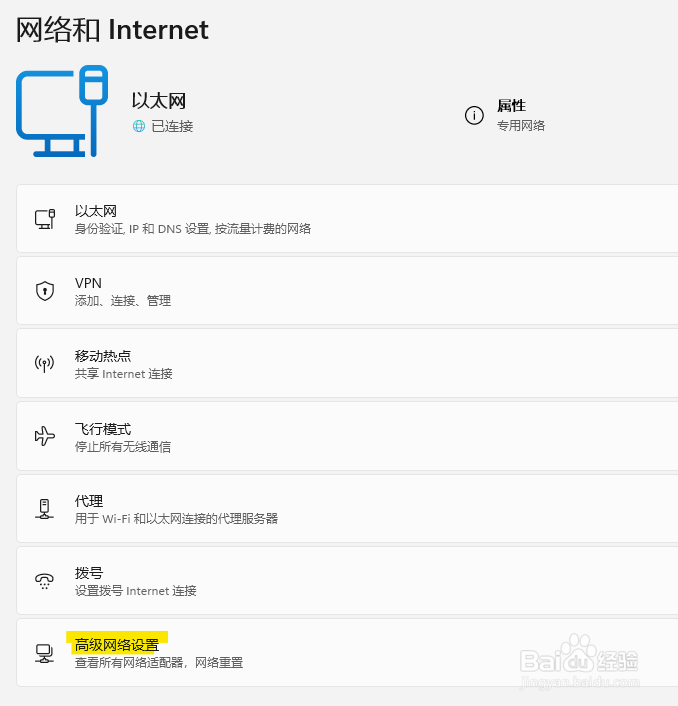Open the 以太网 settings row
The width and height of the screenshot is (678, 706).
point(347,219)
